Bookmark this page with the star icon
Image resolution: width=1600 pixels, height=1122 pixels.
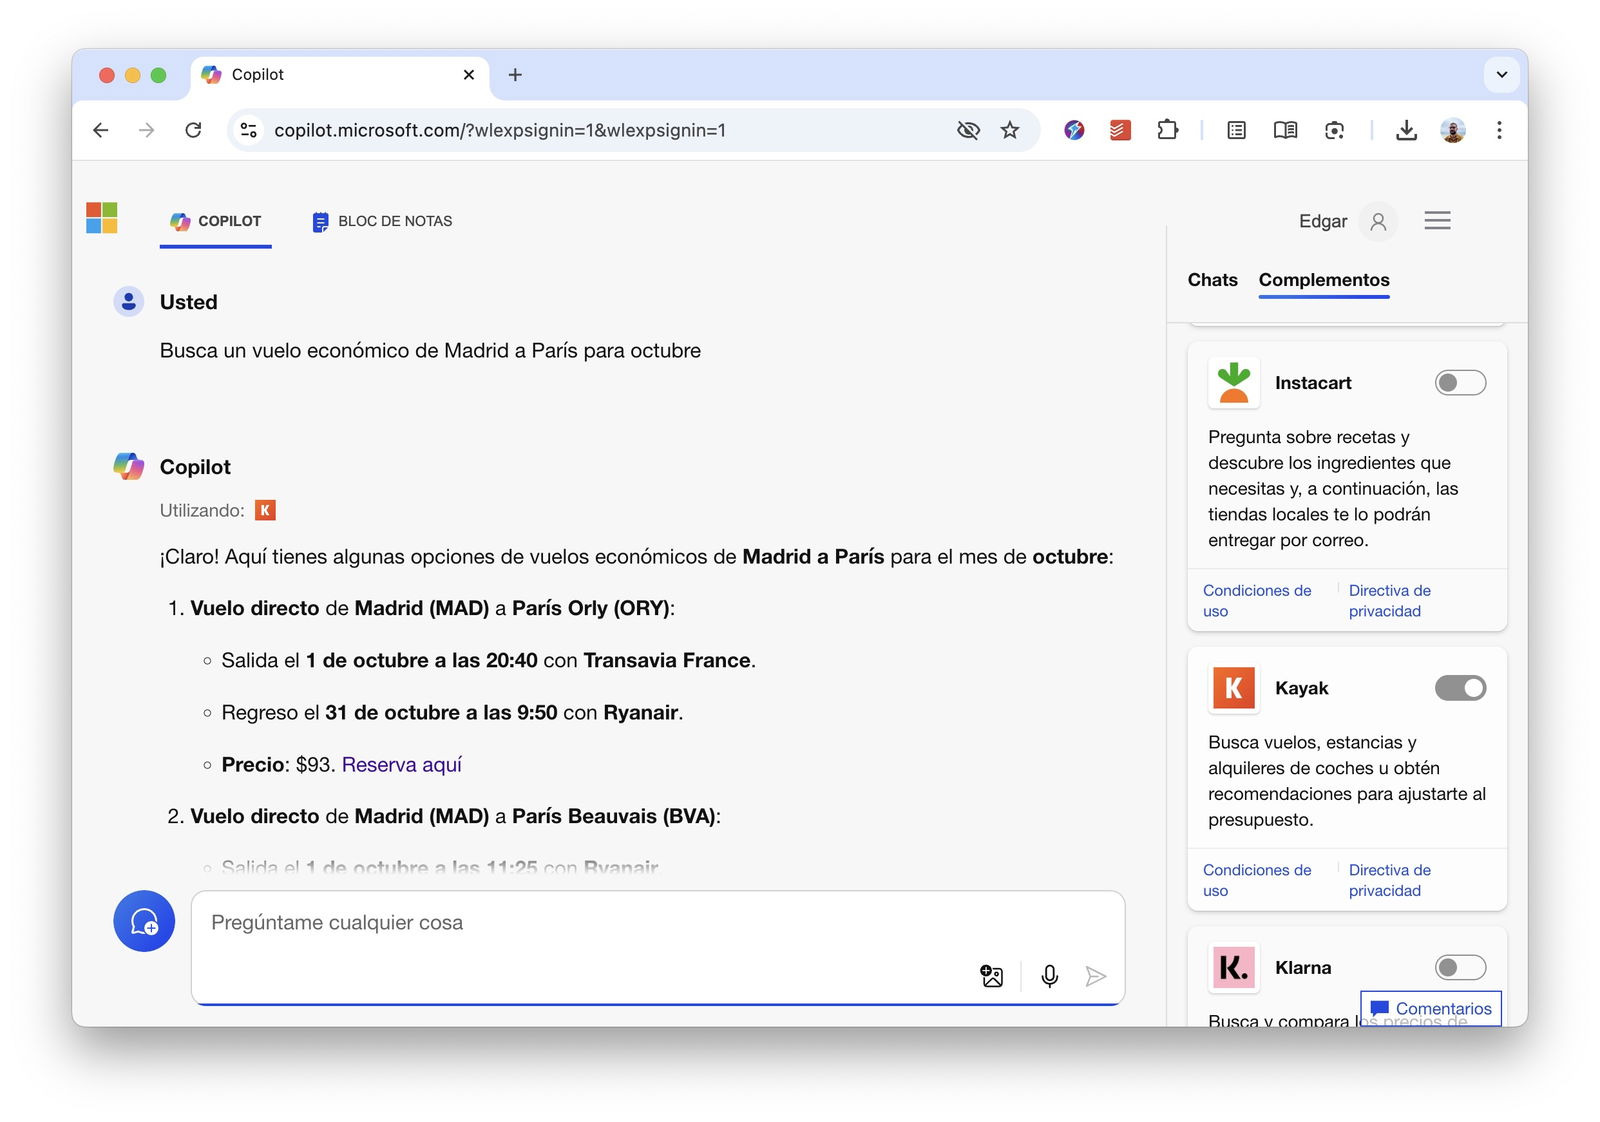point(1010,130)
